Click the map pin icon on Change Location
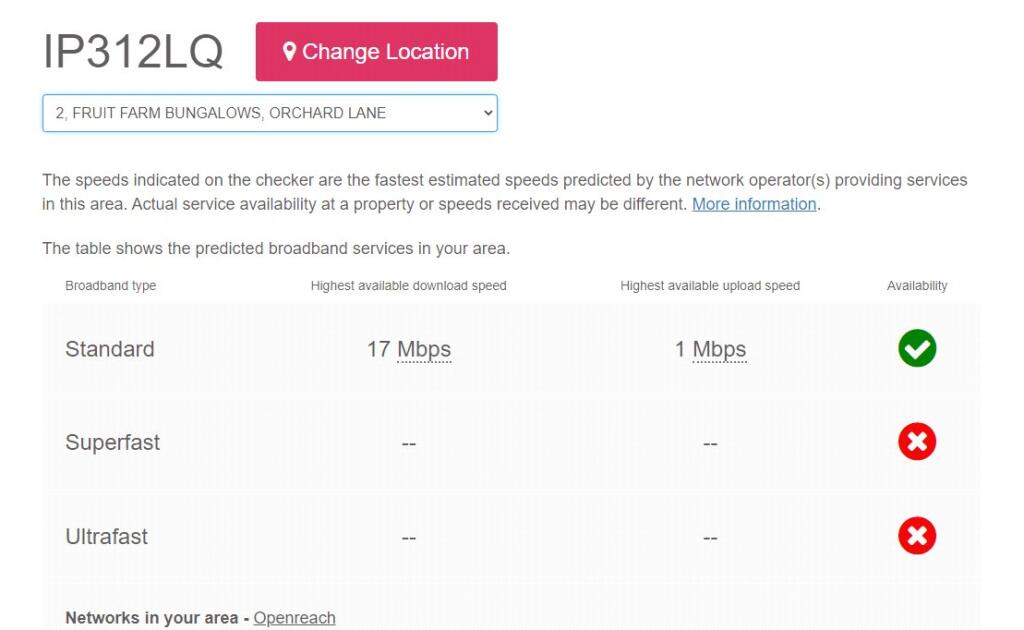The width and height of the screenshot is (1024, 630). 289,52
